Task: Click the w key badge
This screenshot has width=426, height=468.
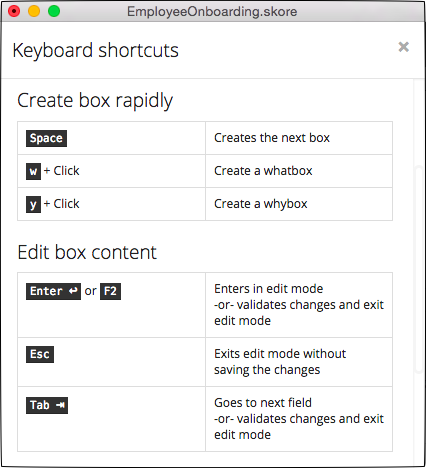Action: point(33,171)
